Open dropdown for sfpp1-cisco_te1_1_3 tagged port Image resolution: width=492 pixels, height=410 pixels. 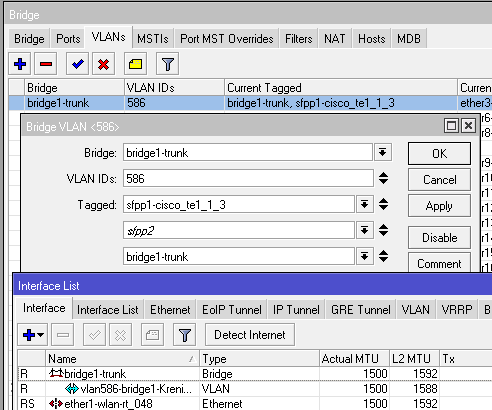tap(364, 204)
